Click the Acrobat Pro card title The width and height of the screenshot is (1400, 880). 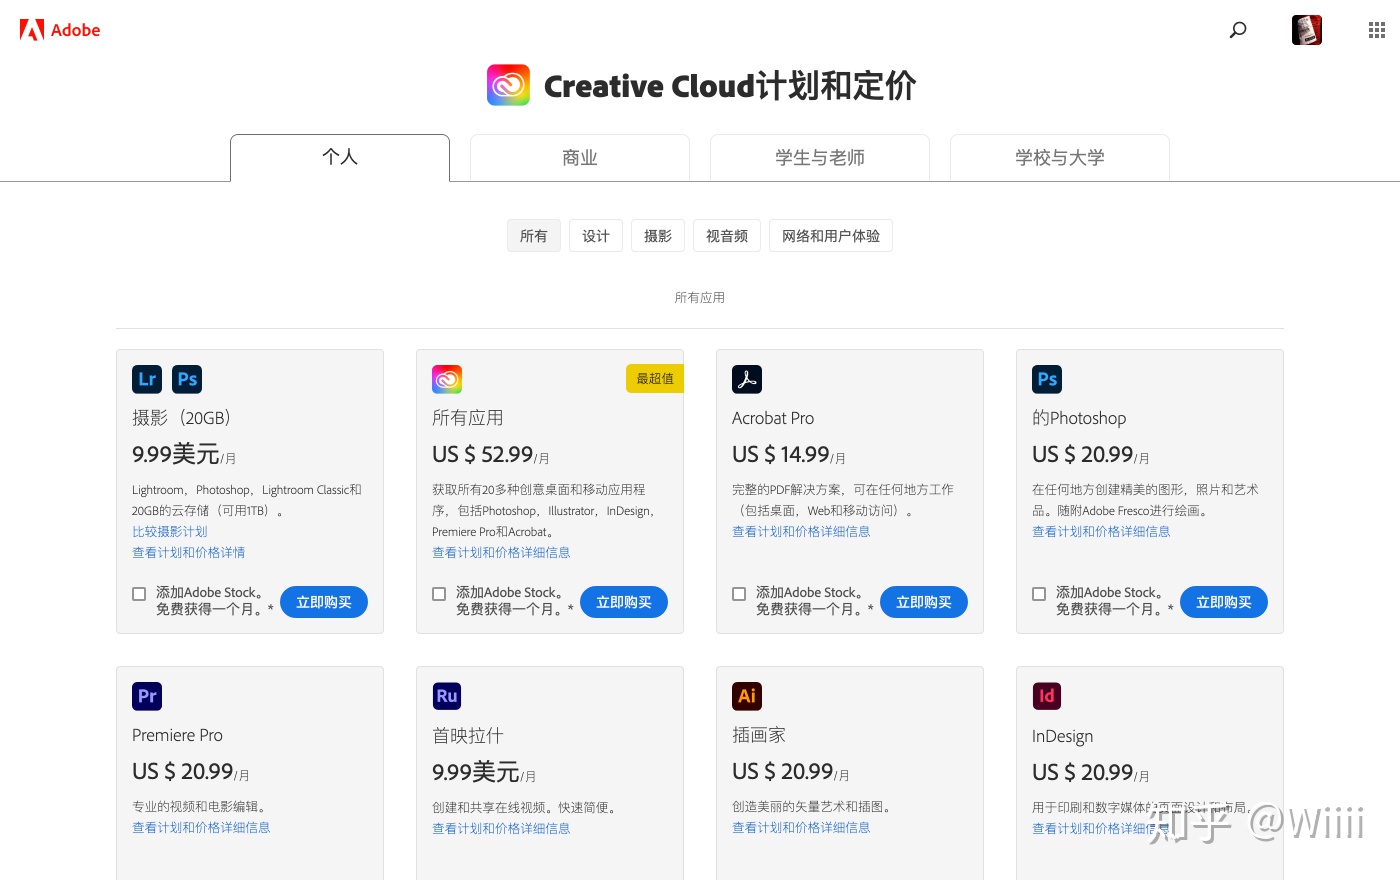[773, 418]
